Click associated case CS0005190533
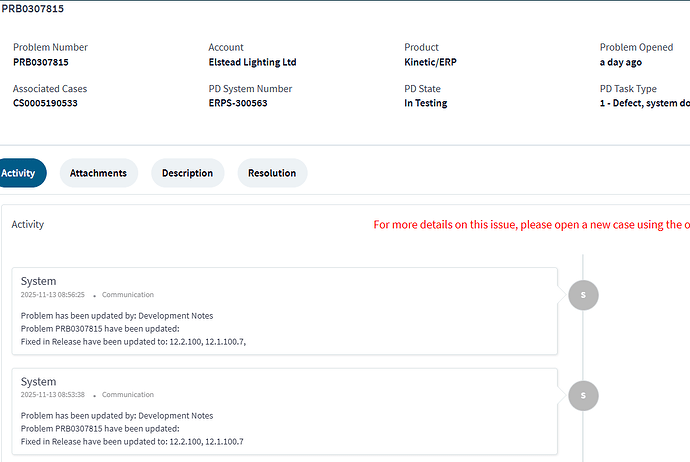This screenshot has height=462, width=690. click(45, 103)
